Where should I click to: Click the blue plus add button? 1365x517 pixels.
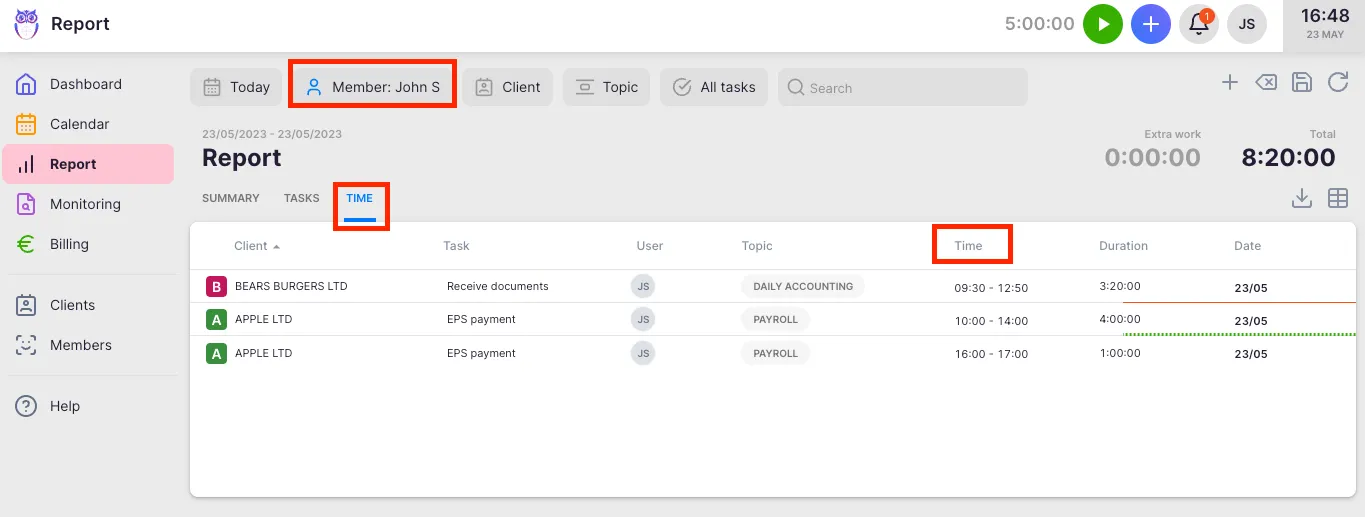(1151, 24)
